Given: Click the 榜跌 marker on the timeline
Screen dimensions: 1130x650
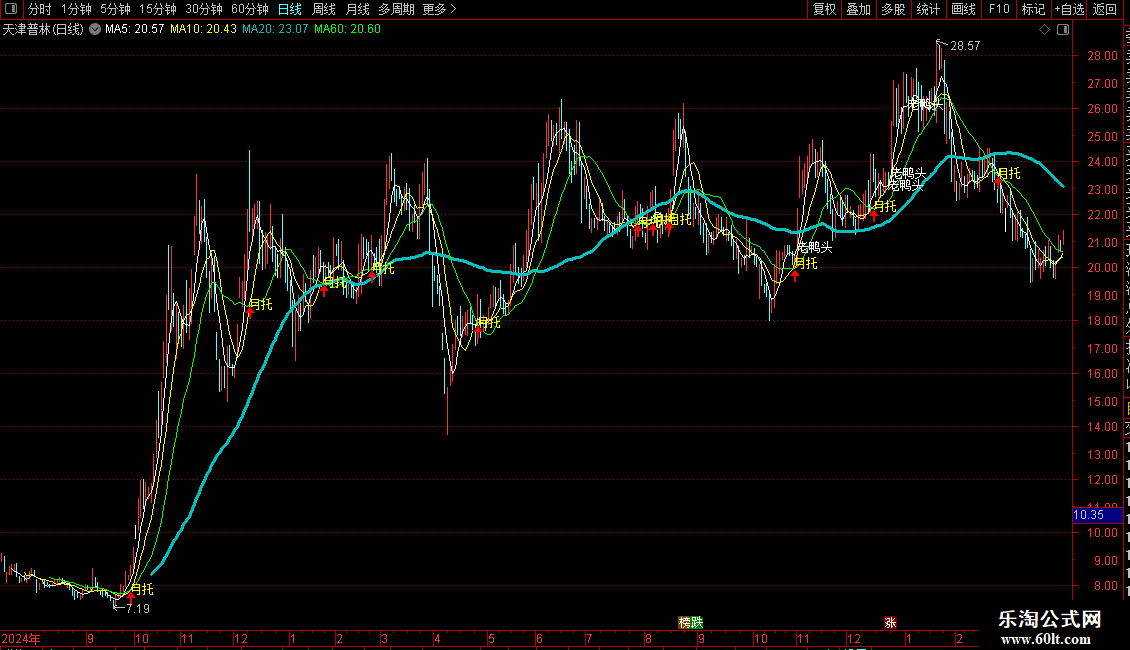Looking at the screenshot, I should pos(690,623).
